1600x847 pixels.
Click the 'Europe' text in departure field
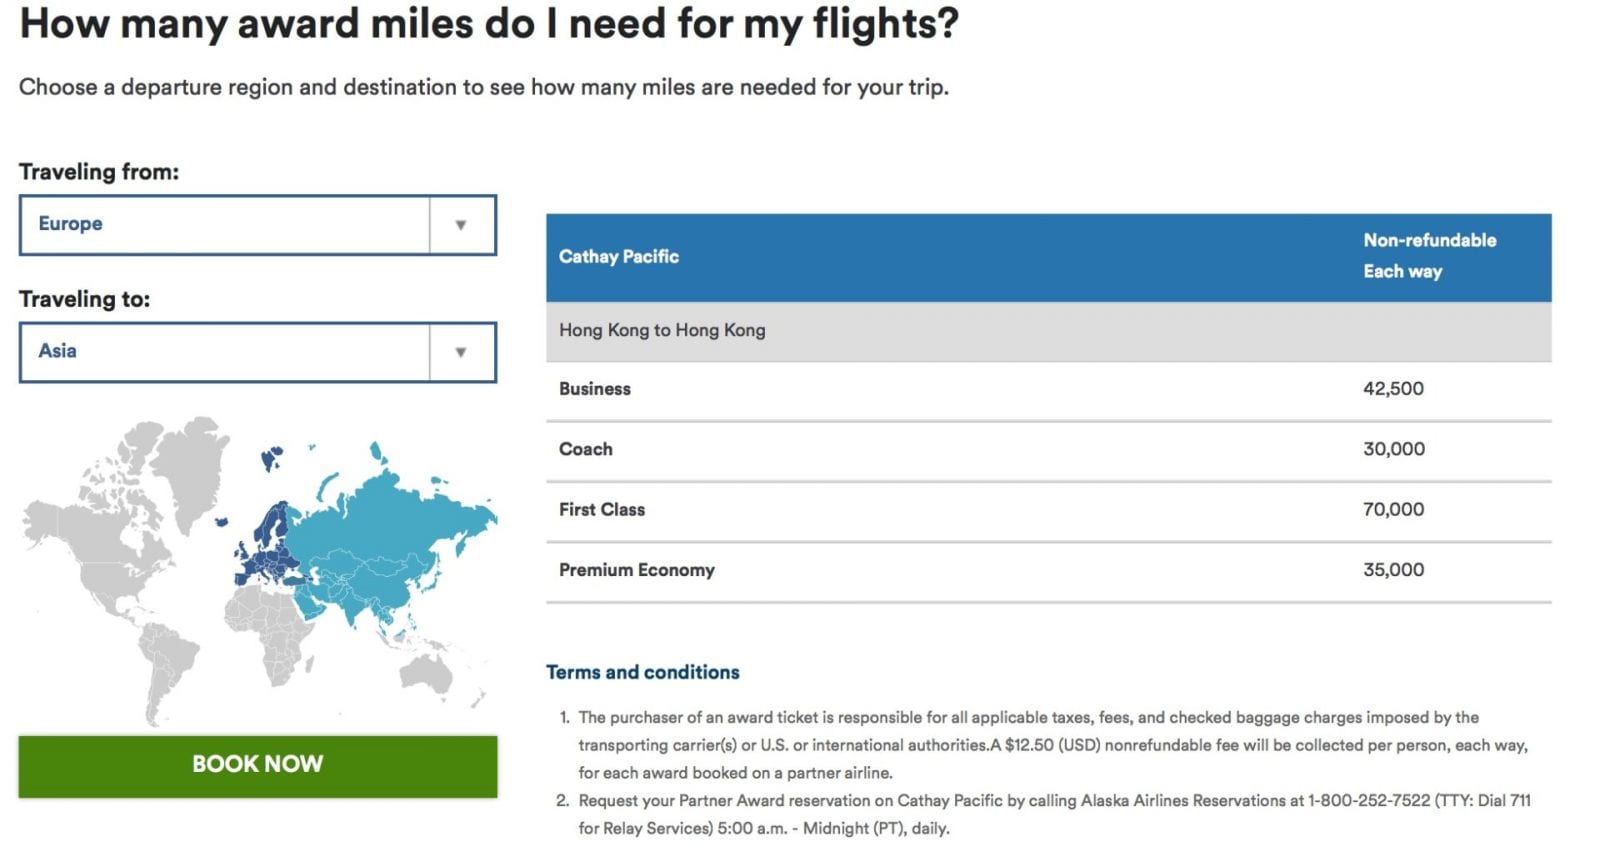[x=67, y=224]
